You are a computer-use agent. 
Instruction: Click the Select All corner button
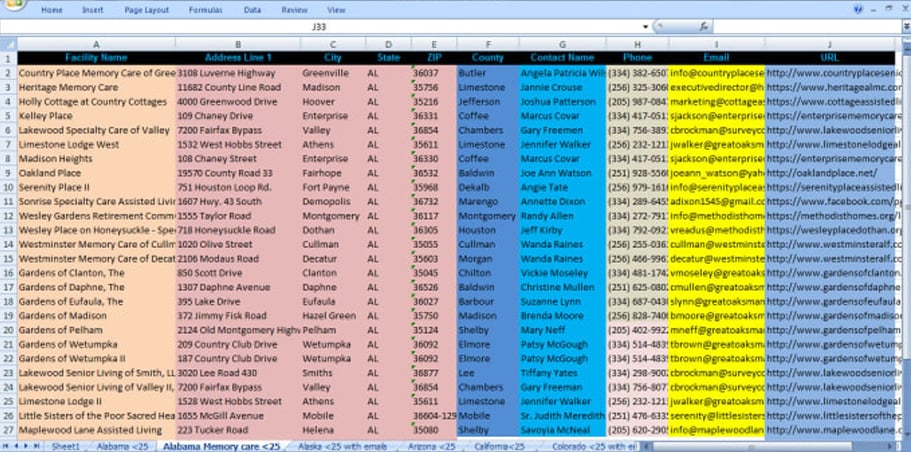click(8, 44)
